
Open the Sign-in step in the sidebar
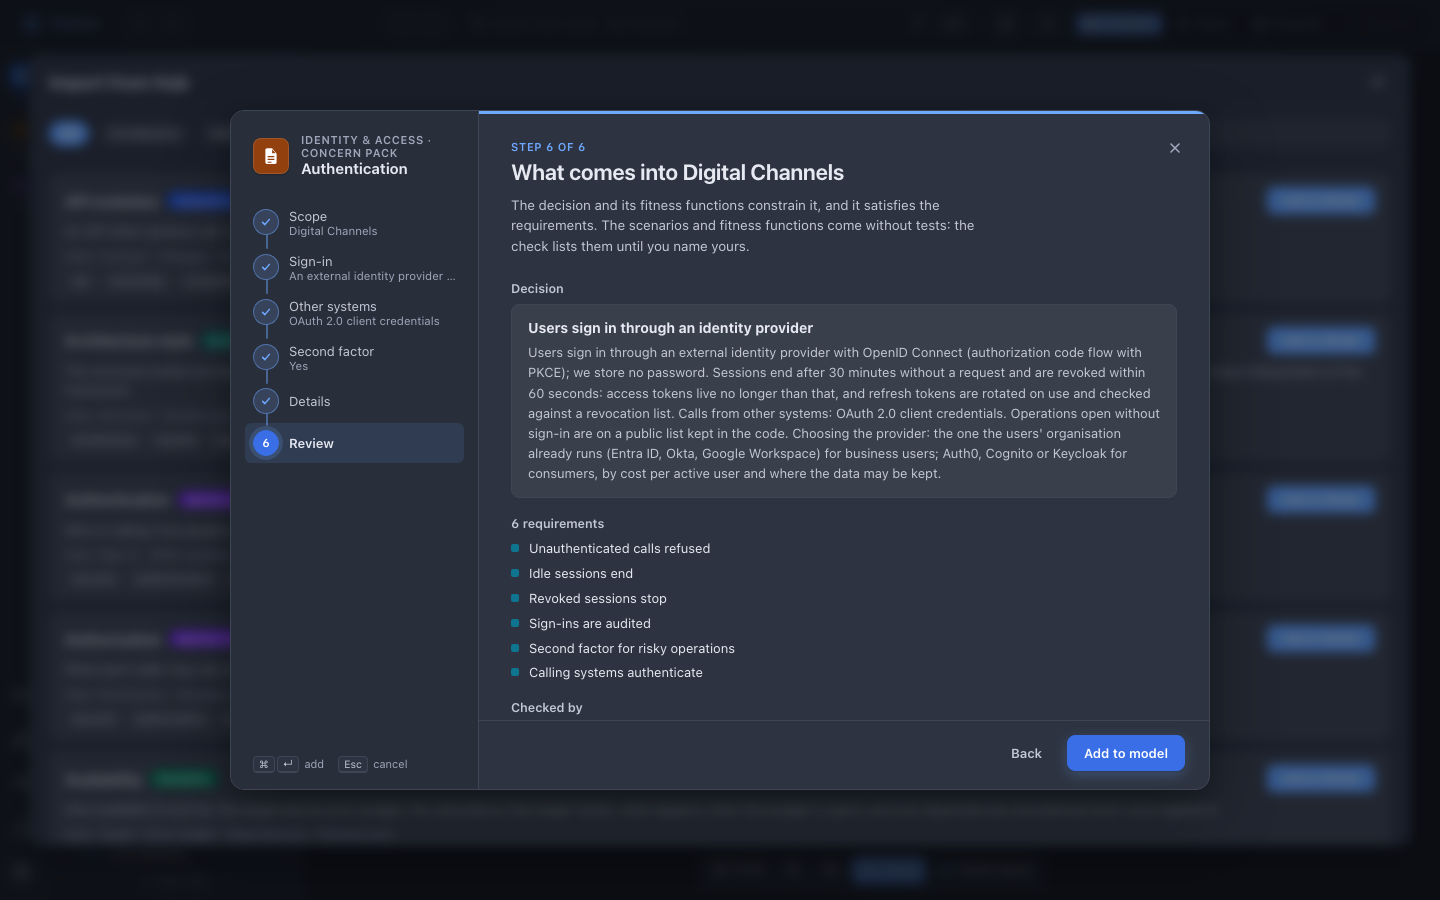pyautogui.click(x=354, y=268)
